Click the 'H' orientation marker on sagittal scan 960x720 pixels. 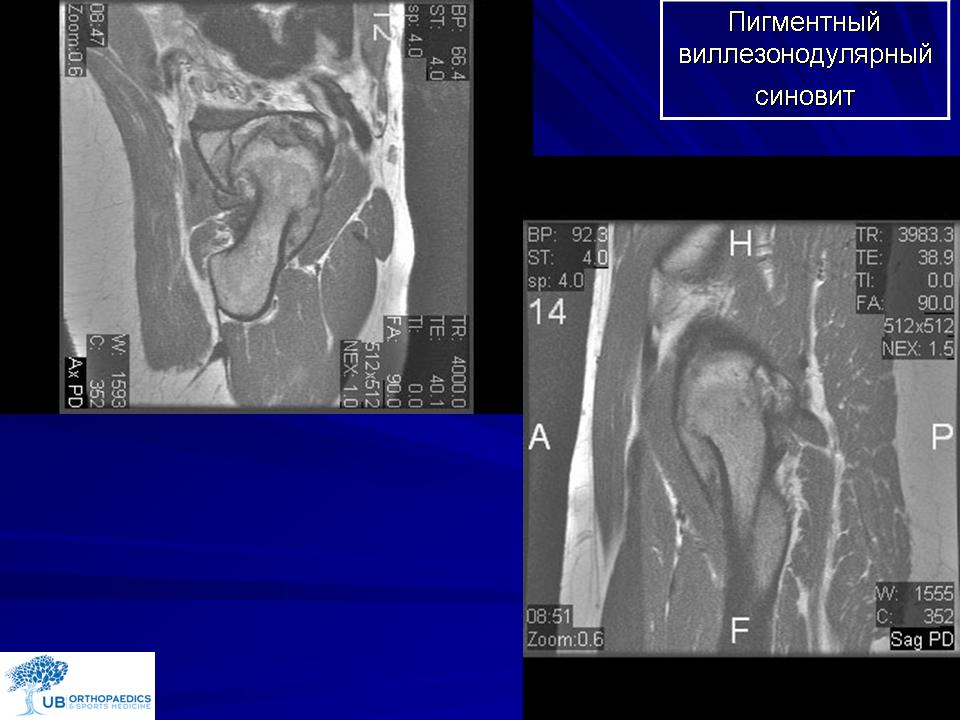pos(740,243)
